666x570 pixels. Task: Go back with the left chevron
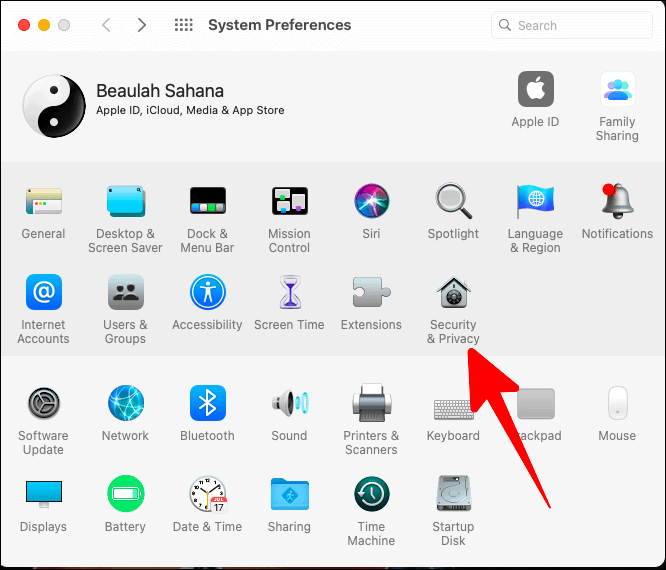[106, 25]
